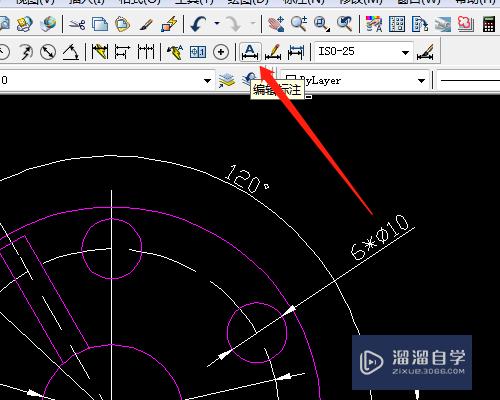This screenshot has width=500, height=400.
Task: Select the Tolerance tool
Action: [x=198, y=52]
